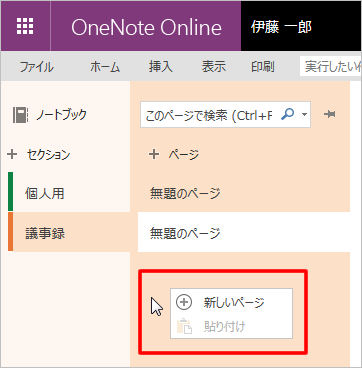The height and width of the screenshot is (368, 362).
Task: Click the clipboard paste icon
Action: [184, 326]
